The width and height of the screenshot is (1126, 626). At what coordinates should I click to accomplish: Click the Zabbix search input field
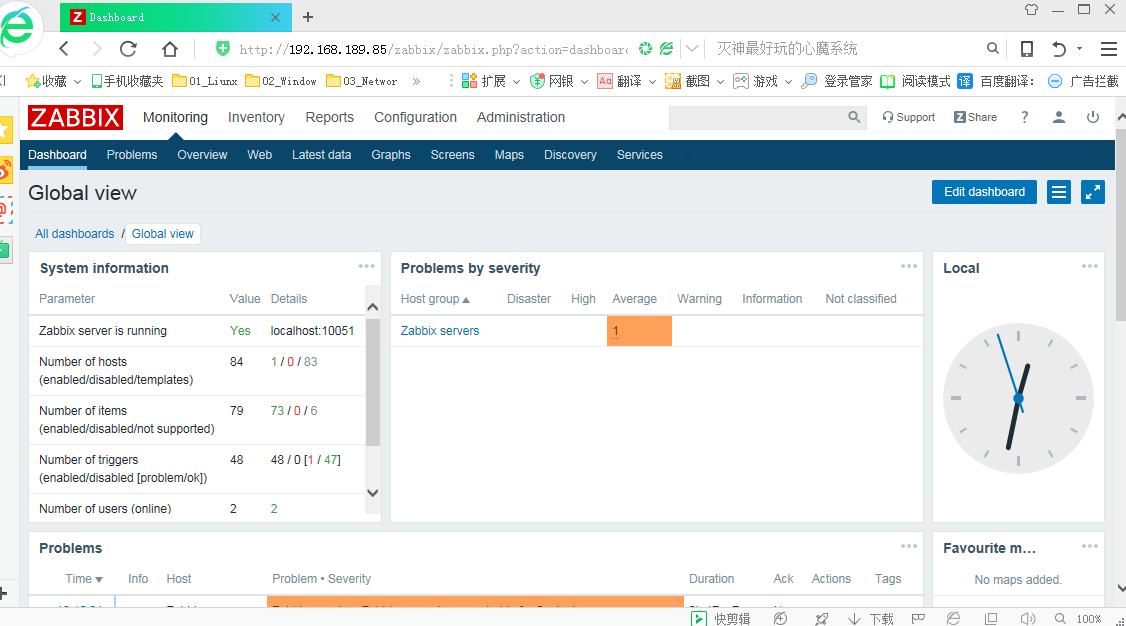(756, 117)
